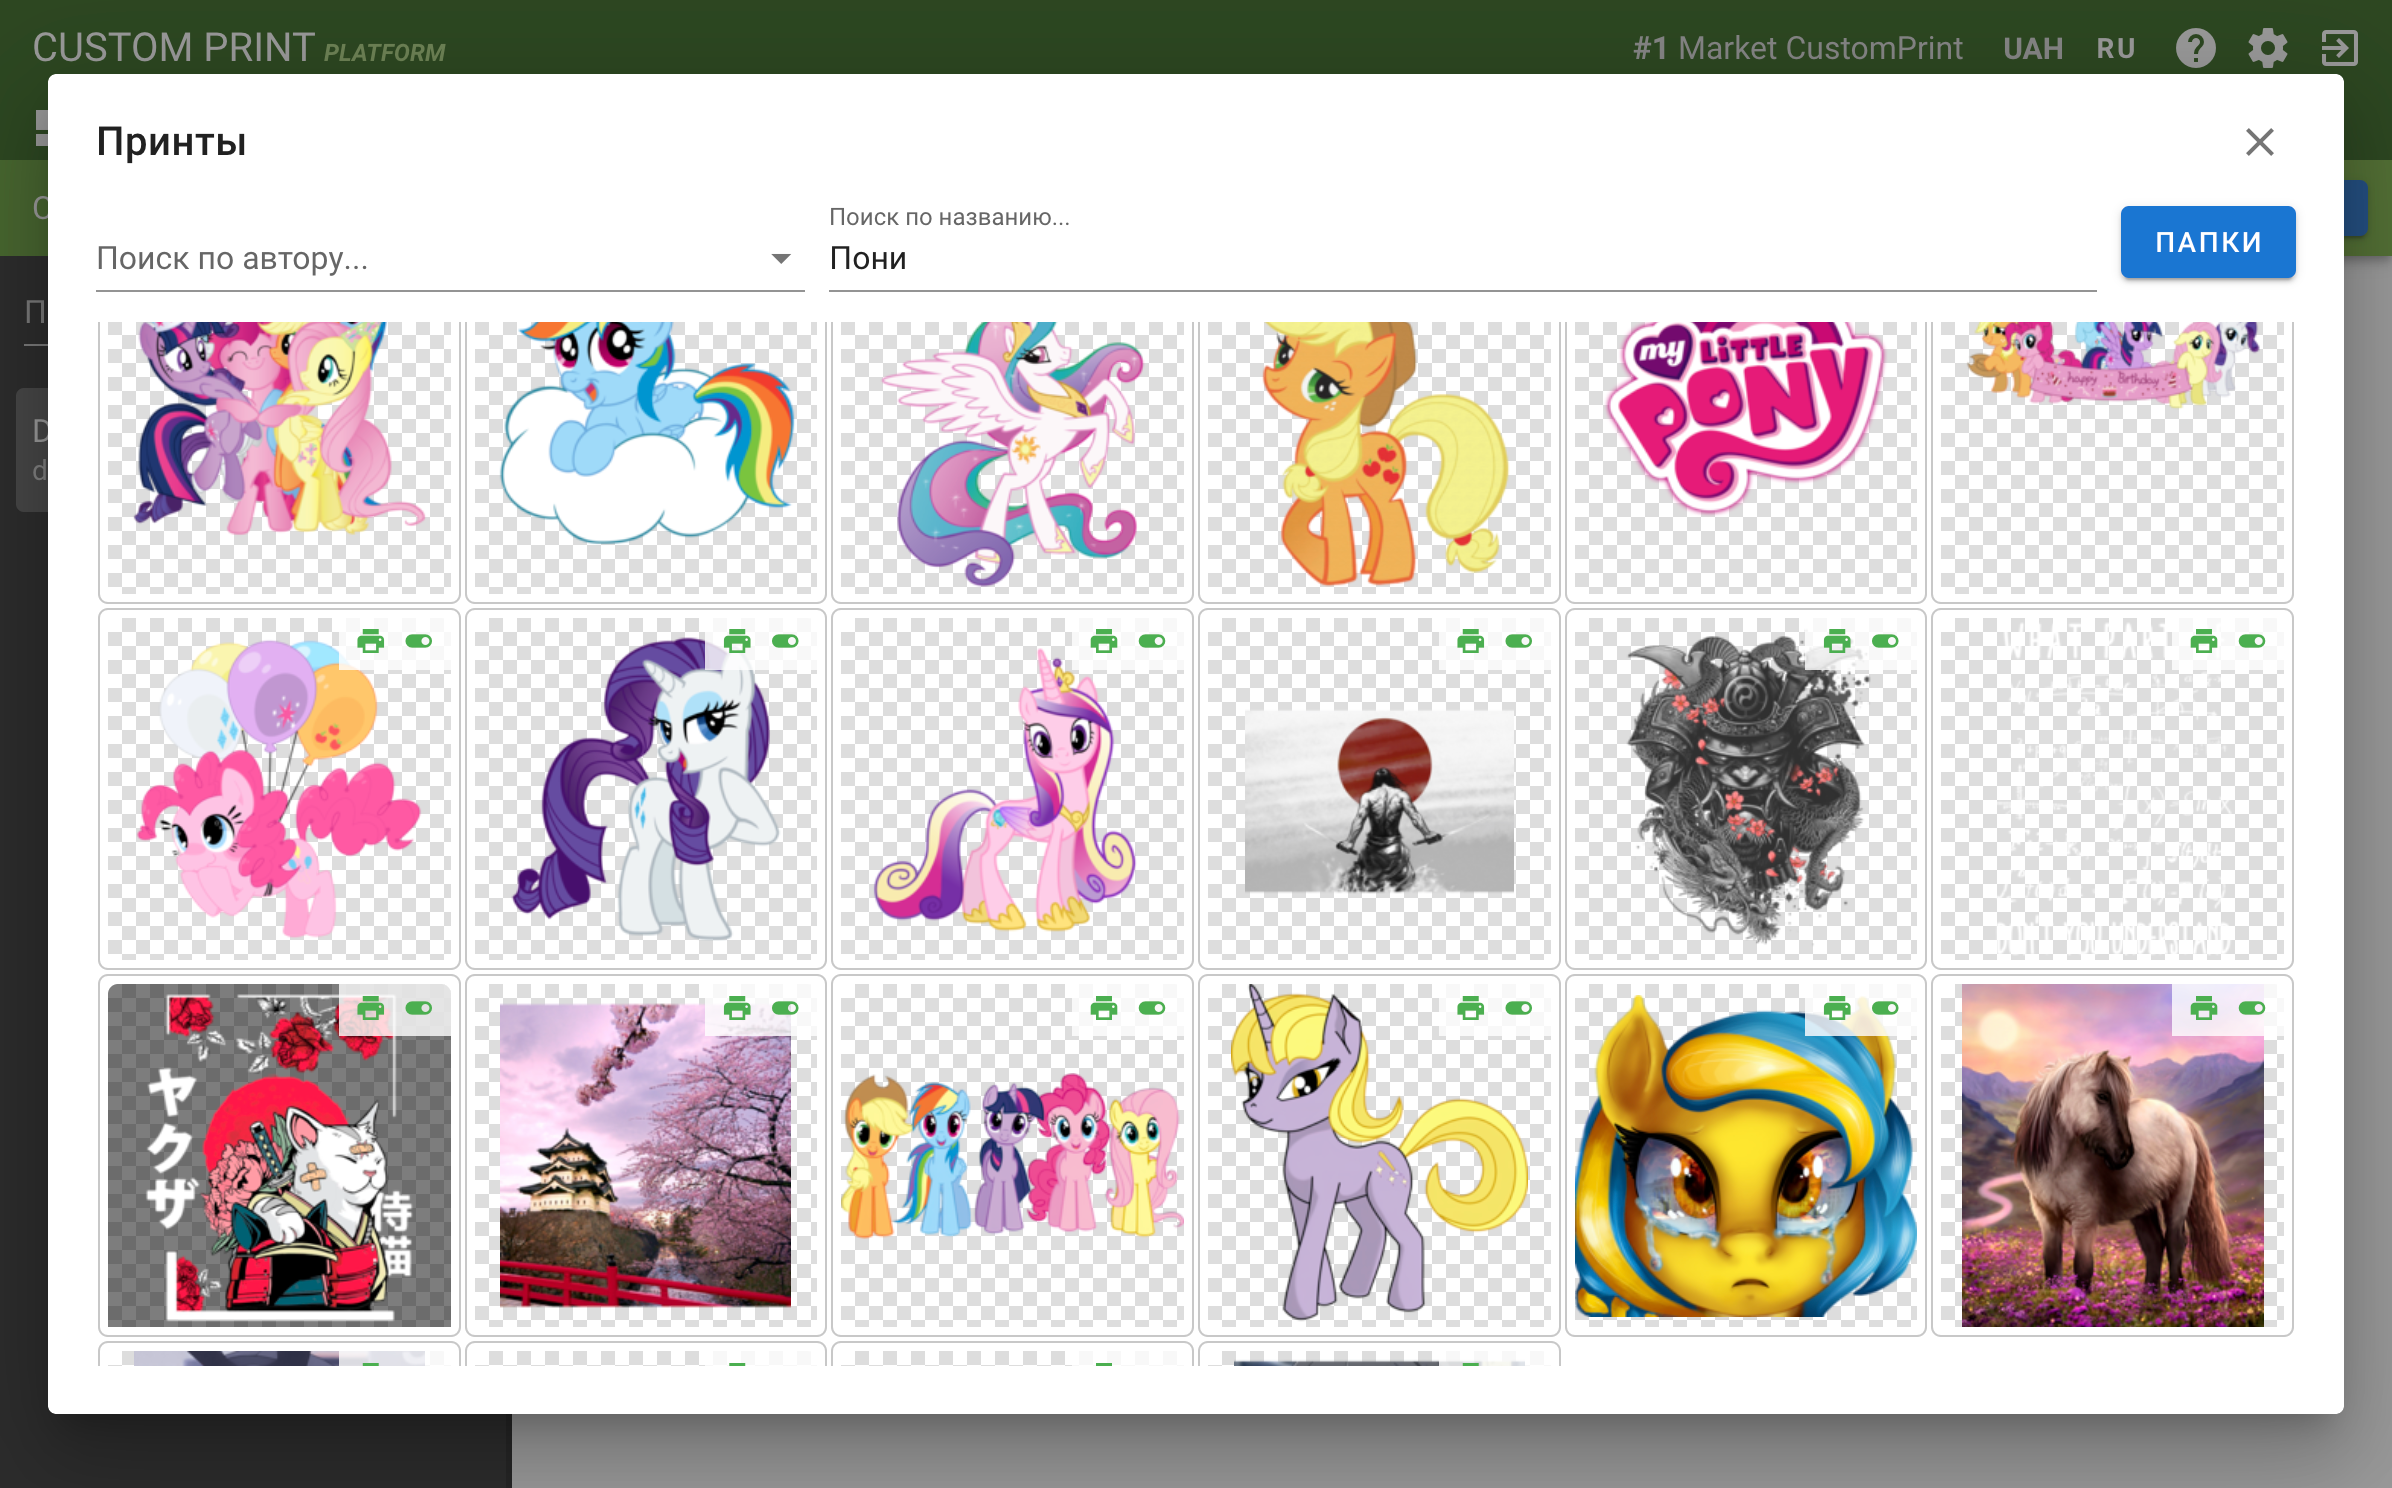Image resolution: width=2392 pixels, height=1488 pixels.
Task: Open the help question mark icon
Action: tap(2195, 48)
